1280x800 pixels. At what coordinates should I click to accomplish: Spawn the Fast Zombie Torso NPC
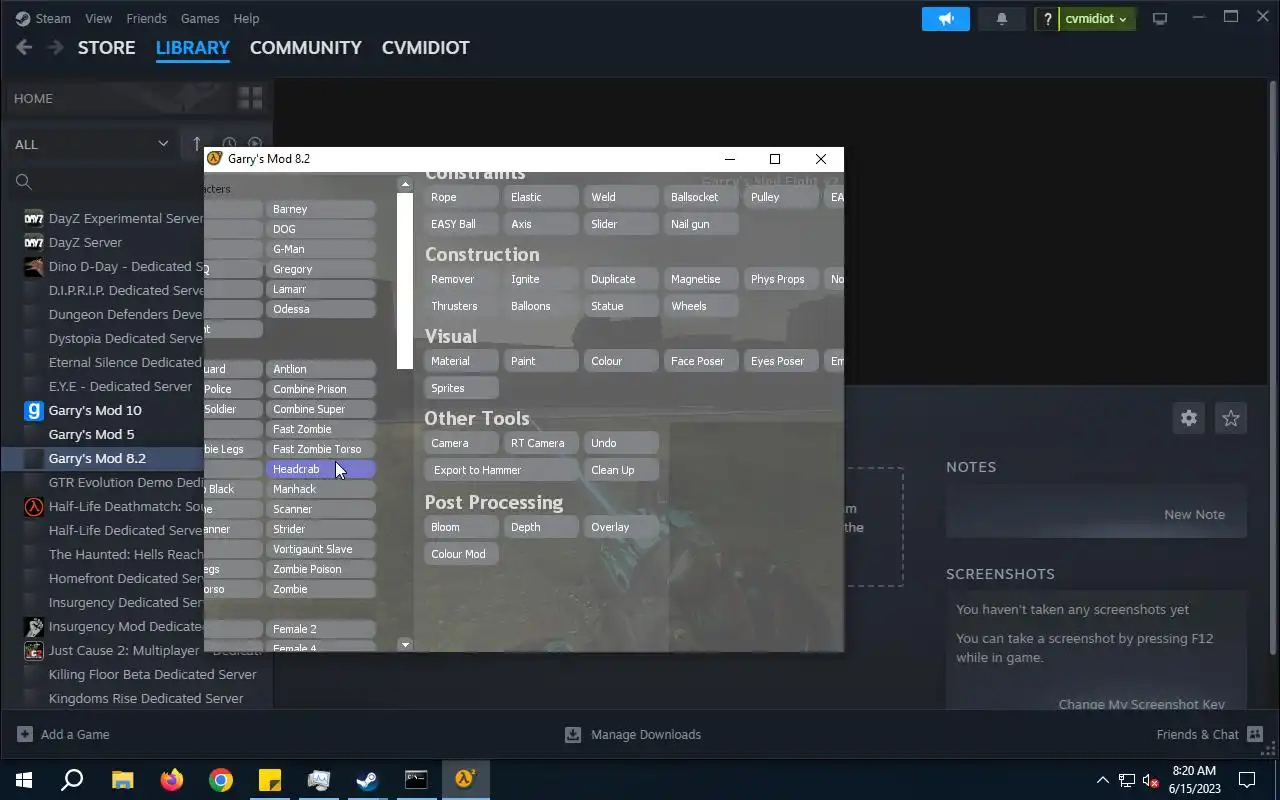point(320,449)
